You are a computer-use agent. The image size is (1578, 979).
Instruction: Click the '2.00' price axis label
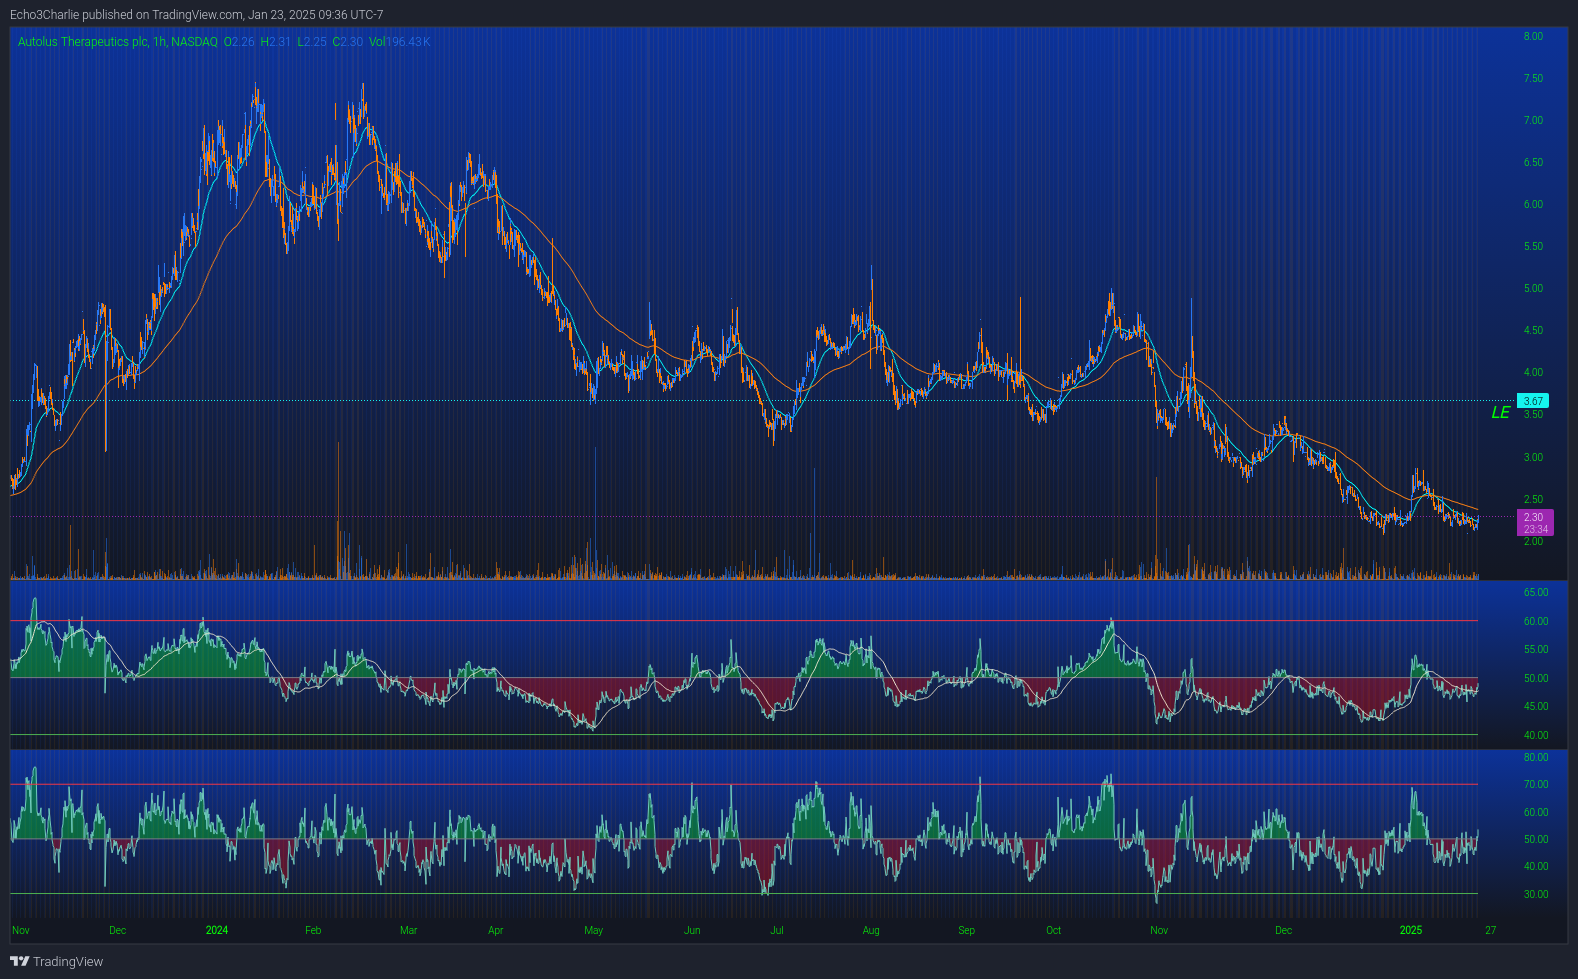tap(1533, 541)
